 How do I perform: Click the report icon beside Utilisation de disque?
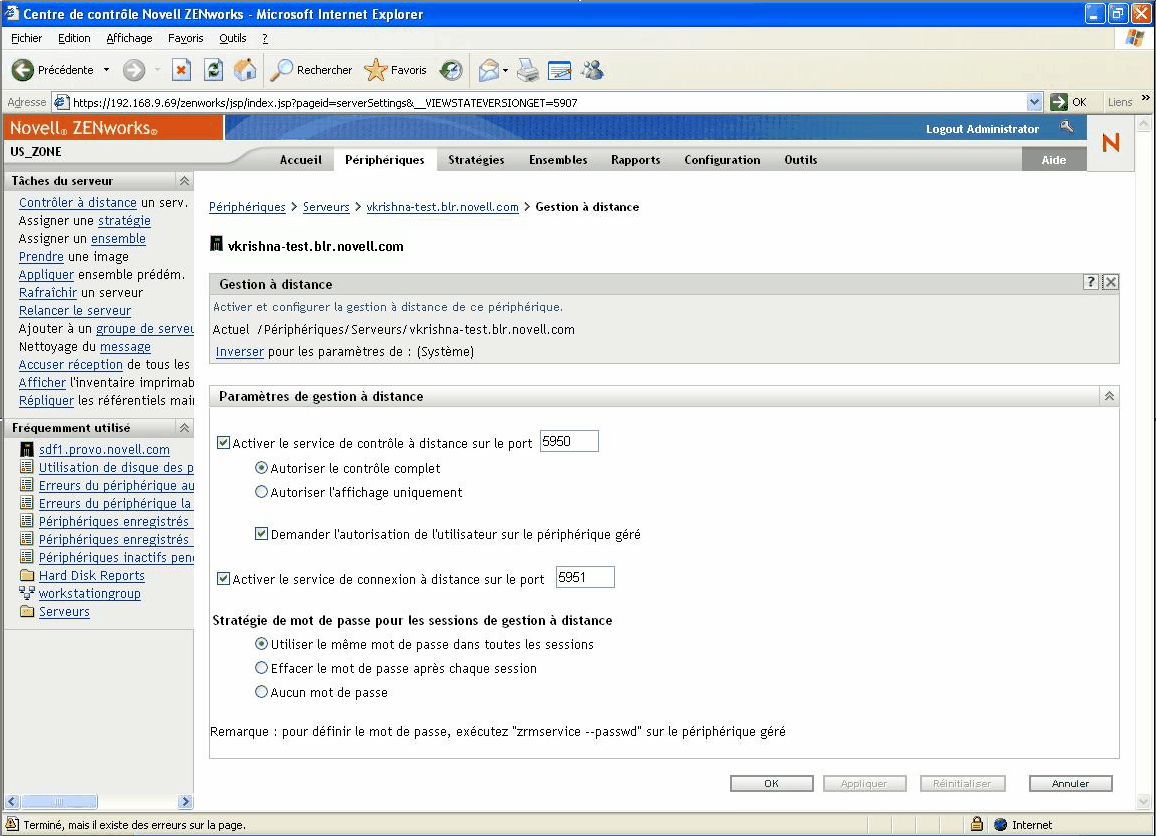tap(28, 464)
